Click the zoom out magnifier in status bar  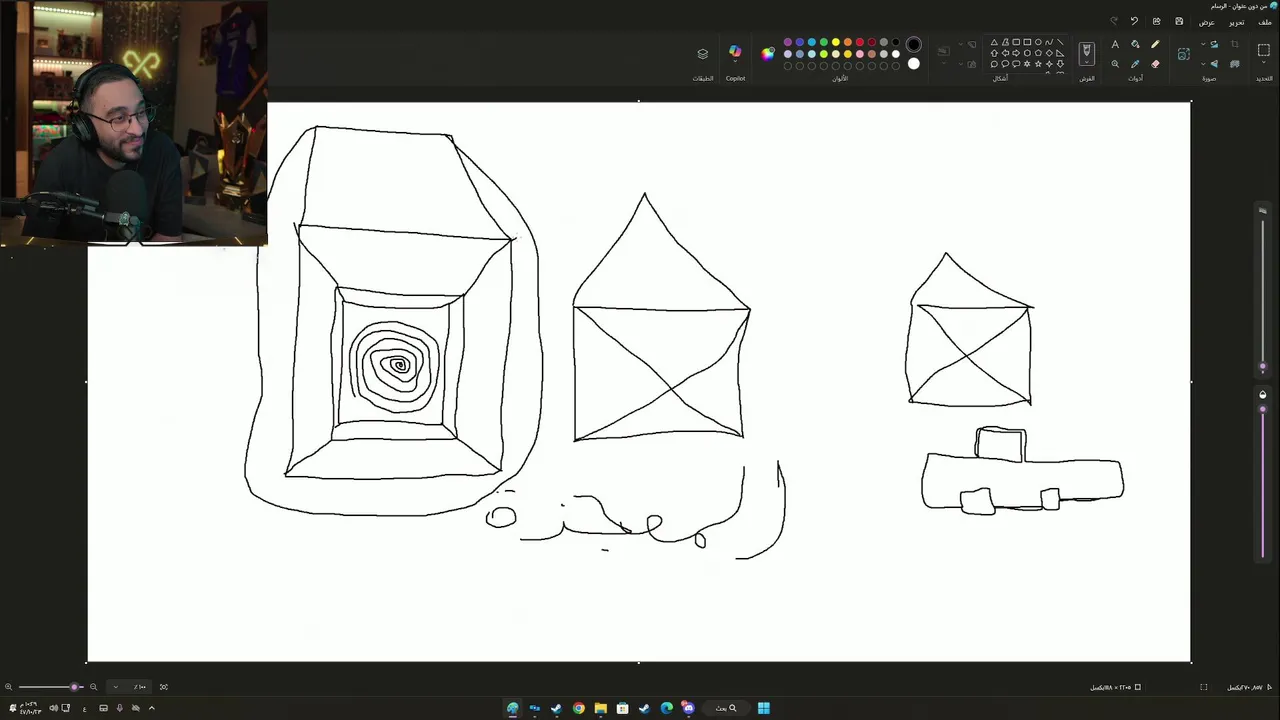93,687
